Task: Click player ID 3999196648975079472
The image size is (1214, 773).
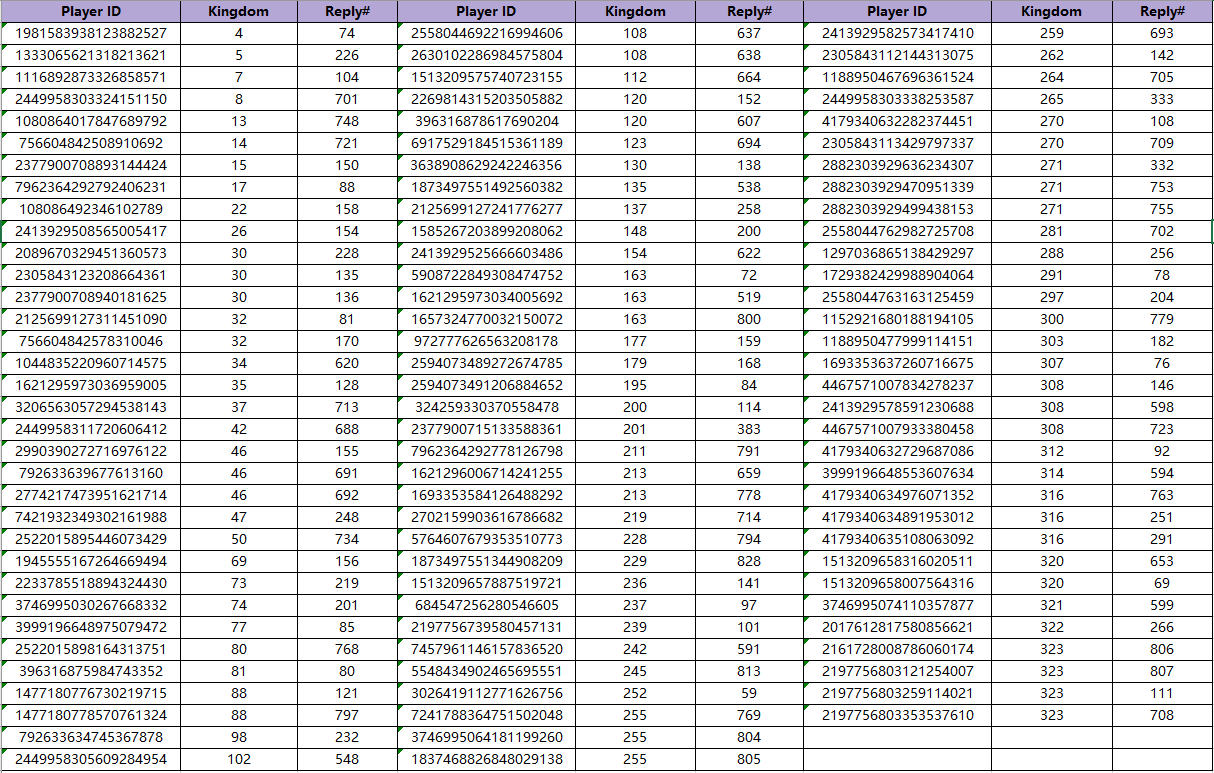Action: coord(91,628)
